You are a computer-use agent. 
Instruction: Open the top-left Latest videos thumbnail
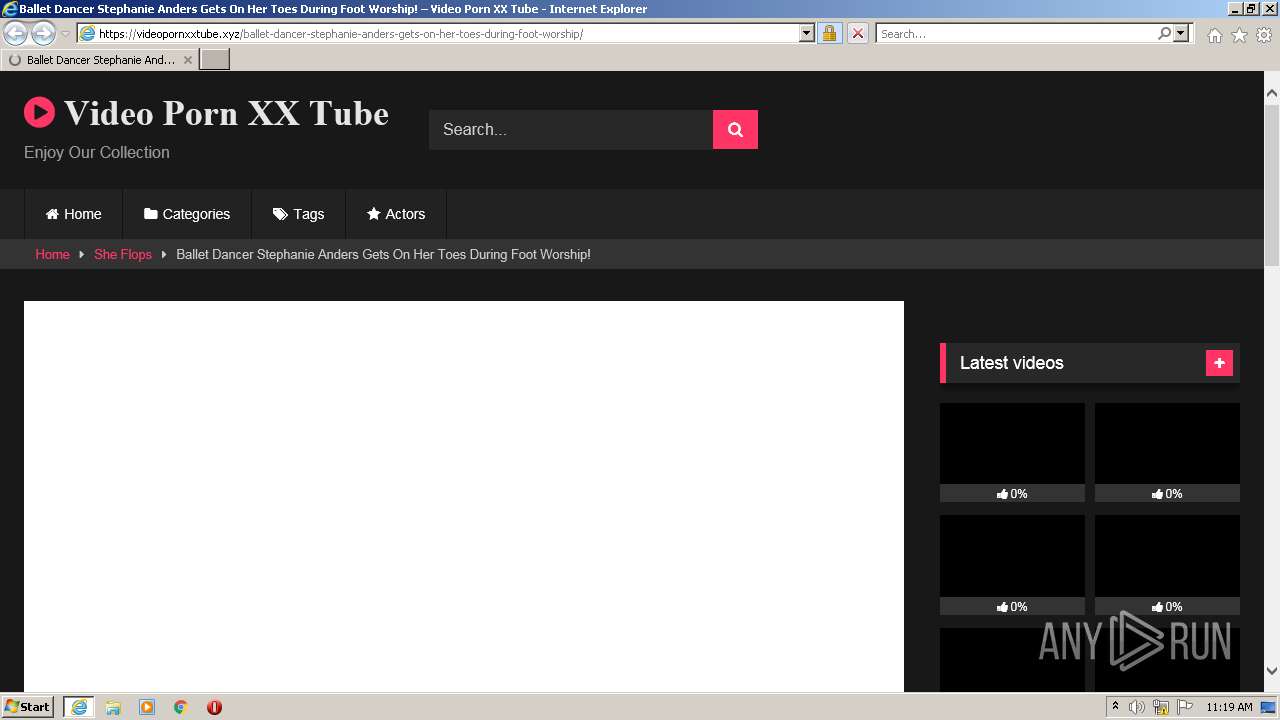click(1012, 444)
